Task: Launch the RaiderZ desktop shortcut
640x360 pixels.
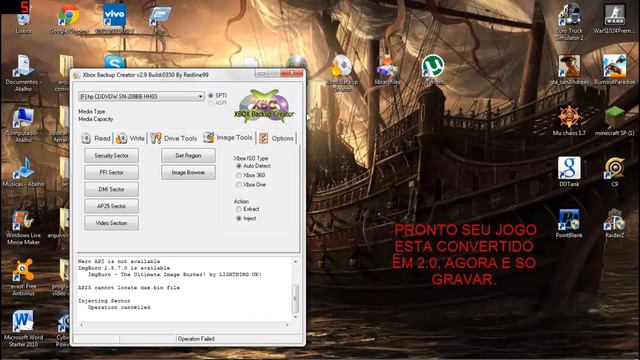Action: [x=614, y=223]
